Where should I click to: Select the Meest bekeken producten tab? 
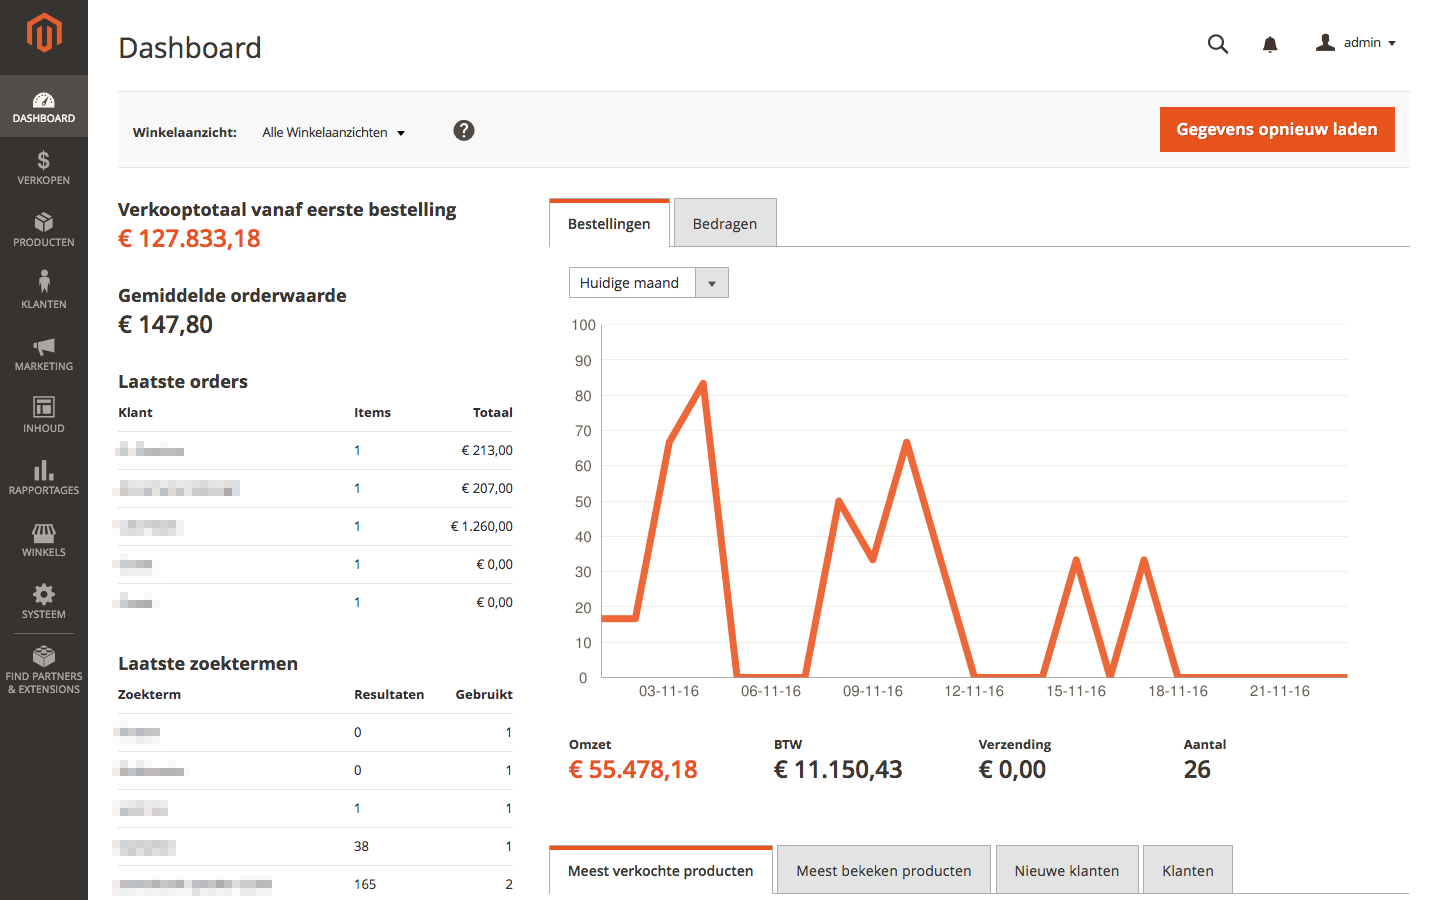(883, 870)
